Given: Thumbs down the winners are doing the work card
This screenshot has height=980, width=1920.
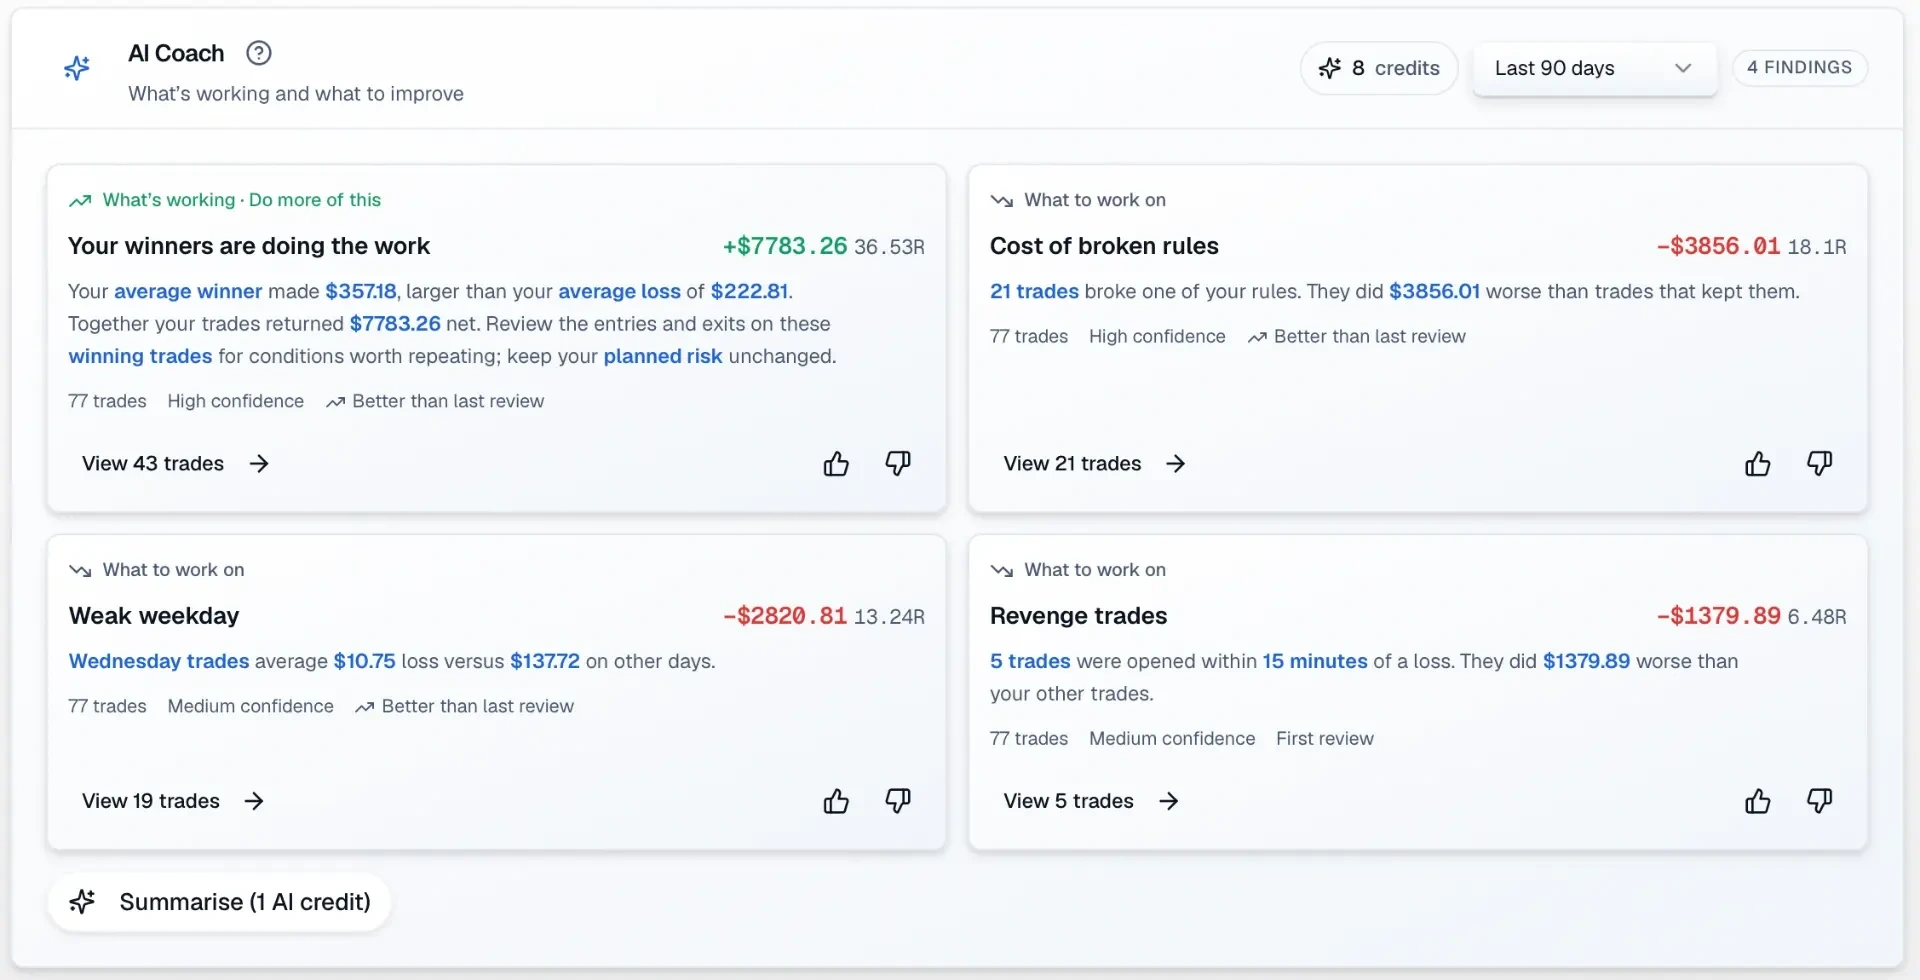Looking at the screenshot, I should pyautogui.click(x=898, y=464).
